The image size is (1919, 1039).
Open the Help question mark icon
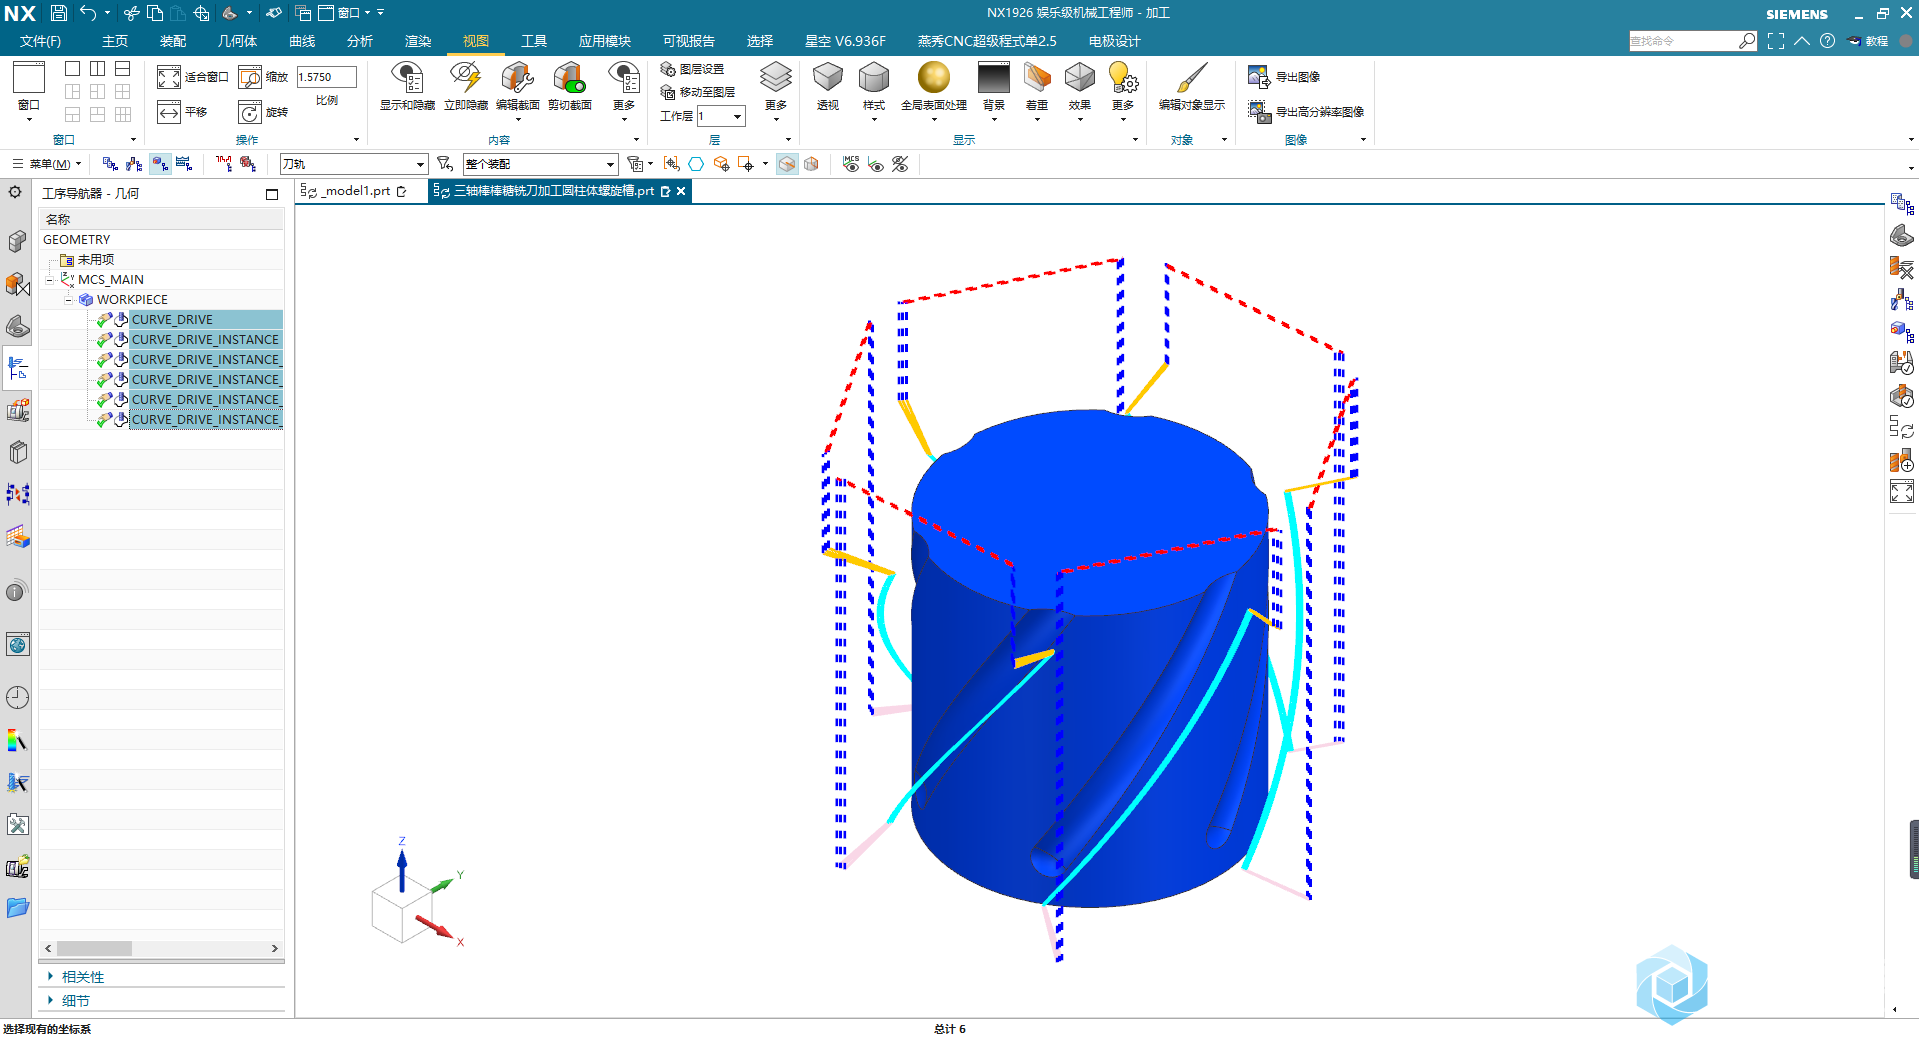coord(1828,41)
